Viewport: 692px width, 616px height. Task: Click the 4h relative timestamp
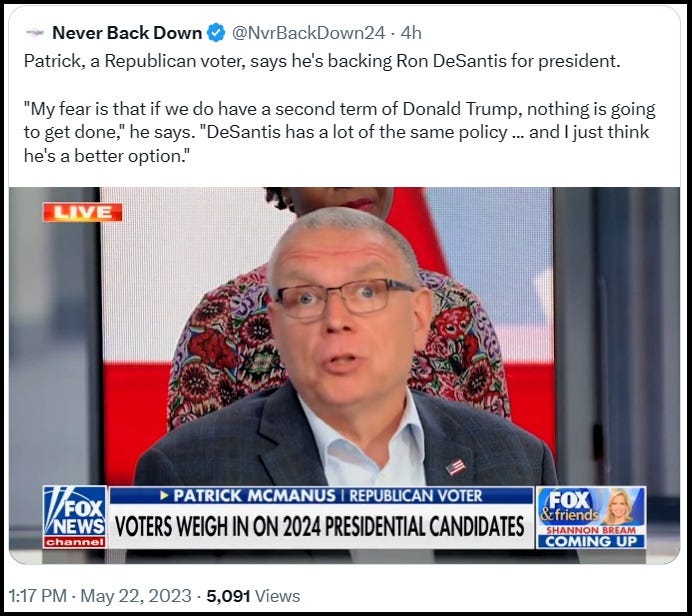point(411,33)
